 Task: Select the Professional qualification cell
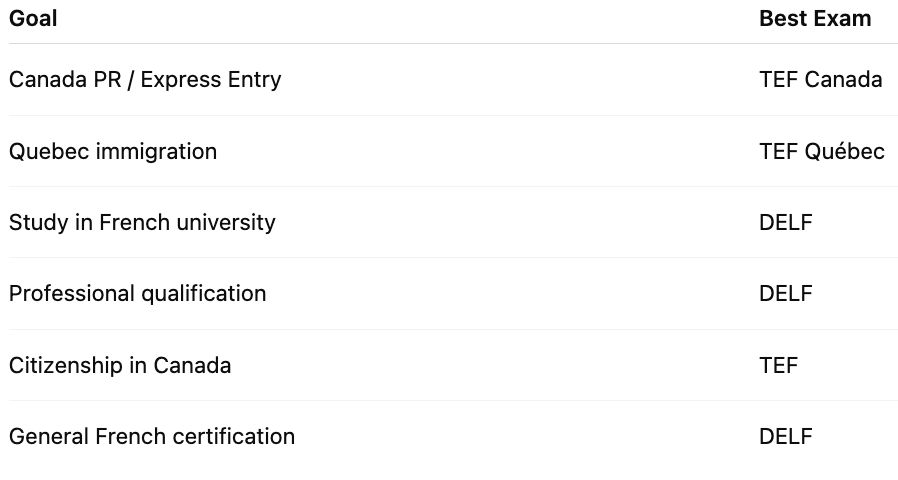point(137,294)
